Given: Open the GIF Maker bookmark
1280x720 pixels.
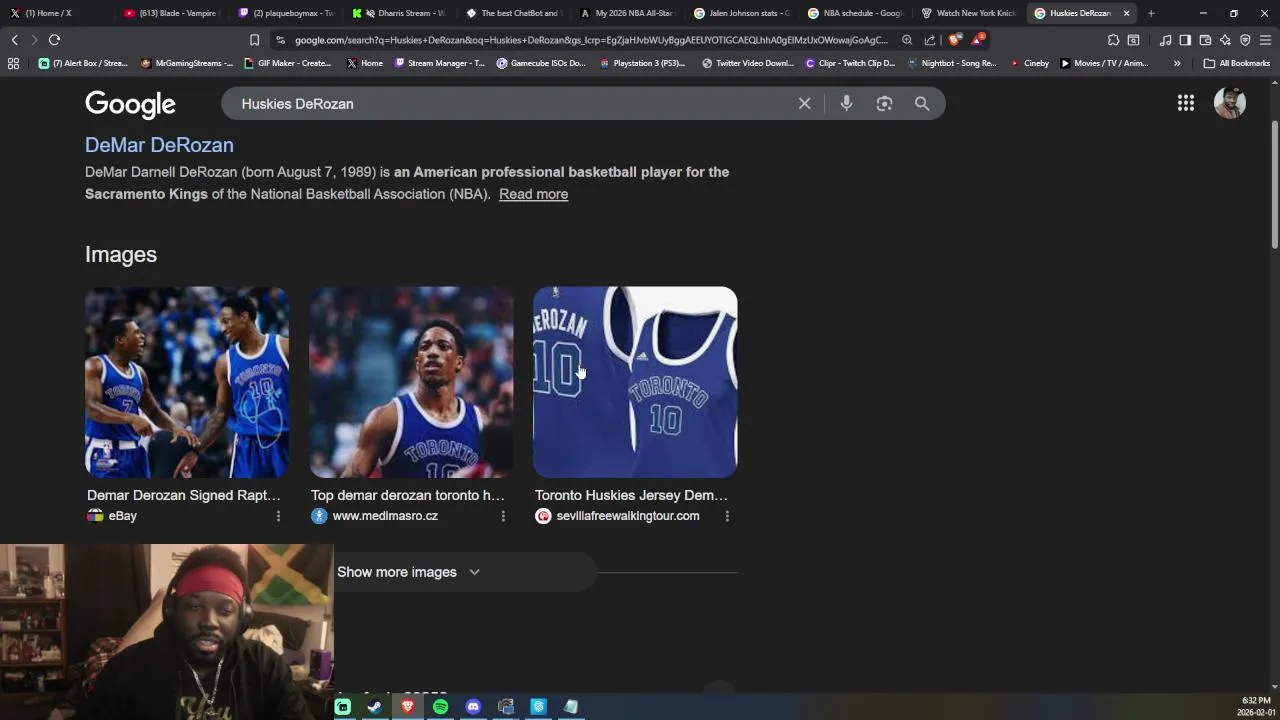Looking at the screenshot, I should click(x=287, y=63).
